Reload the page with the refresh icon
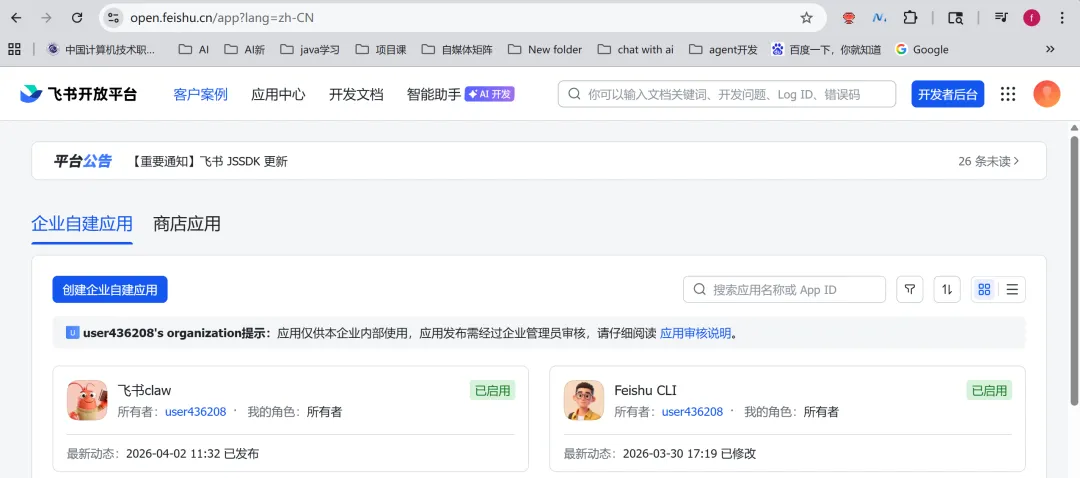 [x=77, y=18]
